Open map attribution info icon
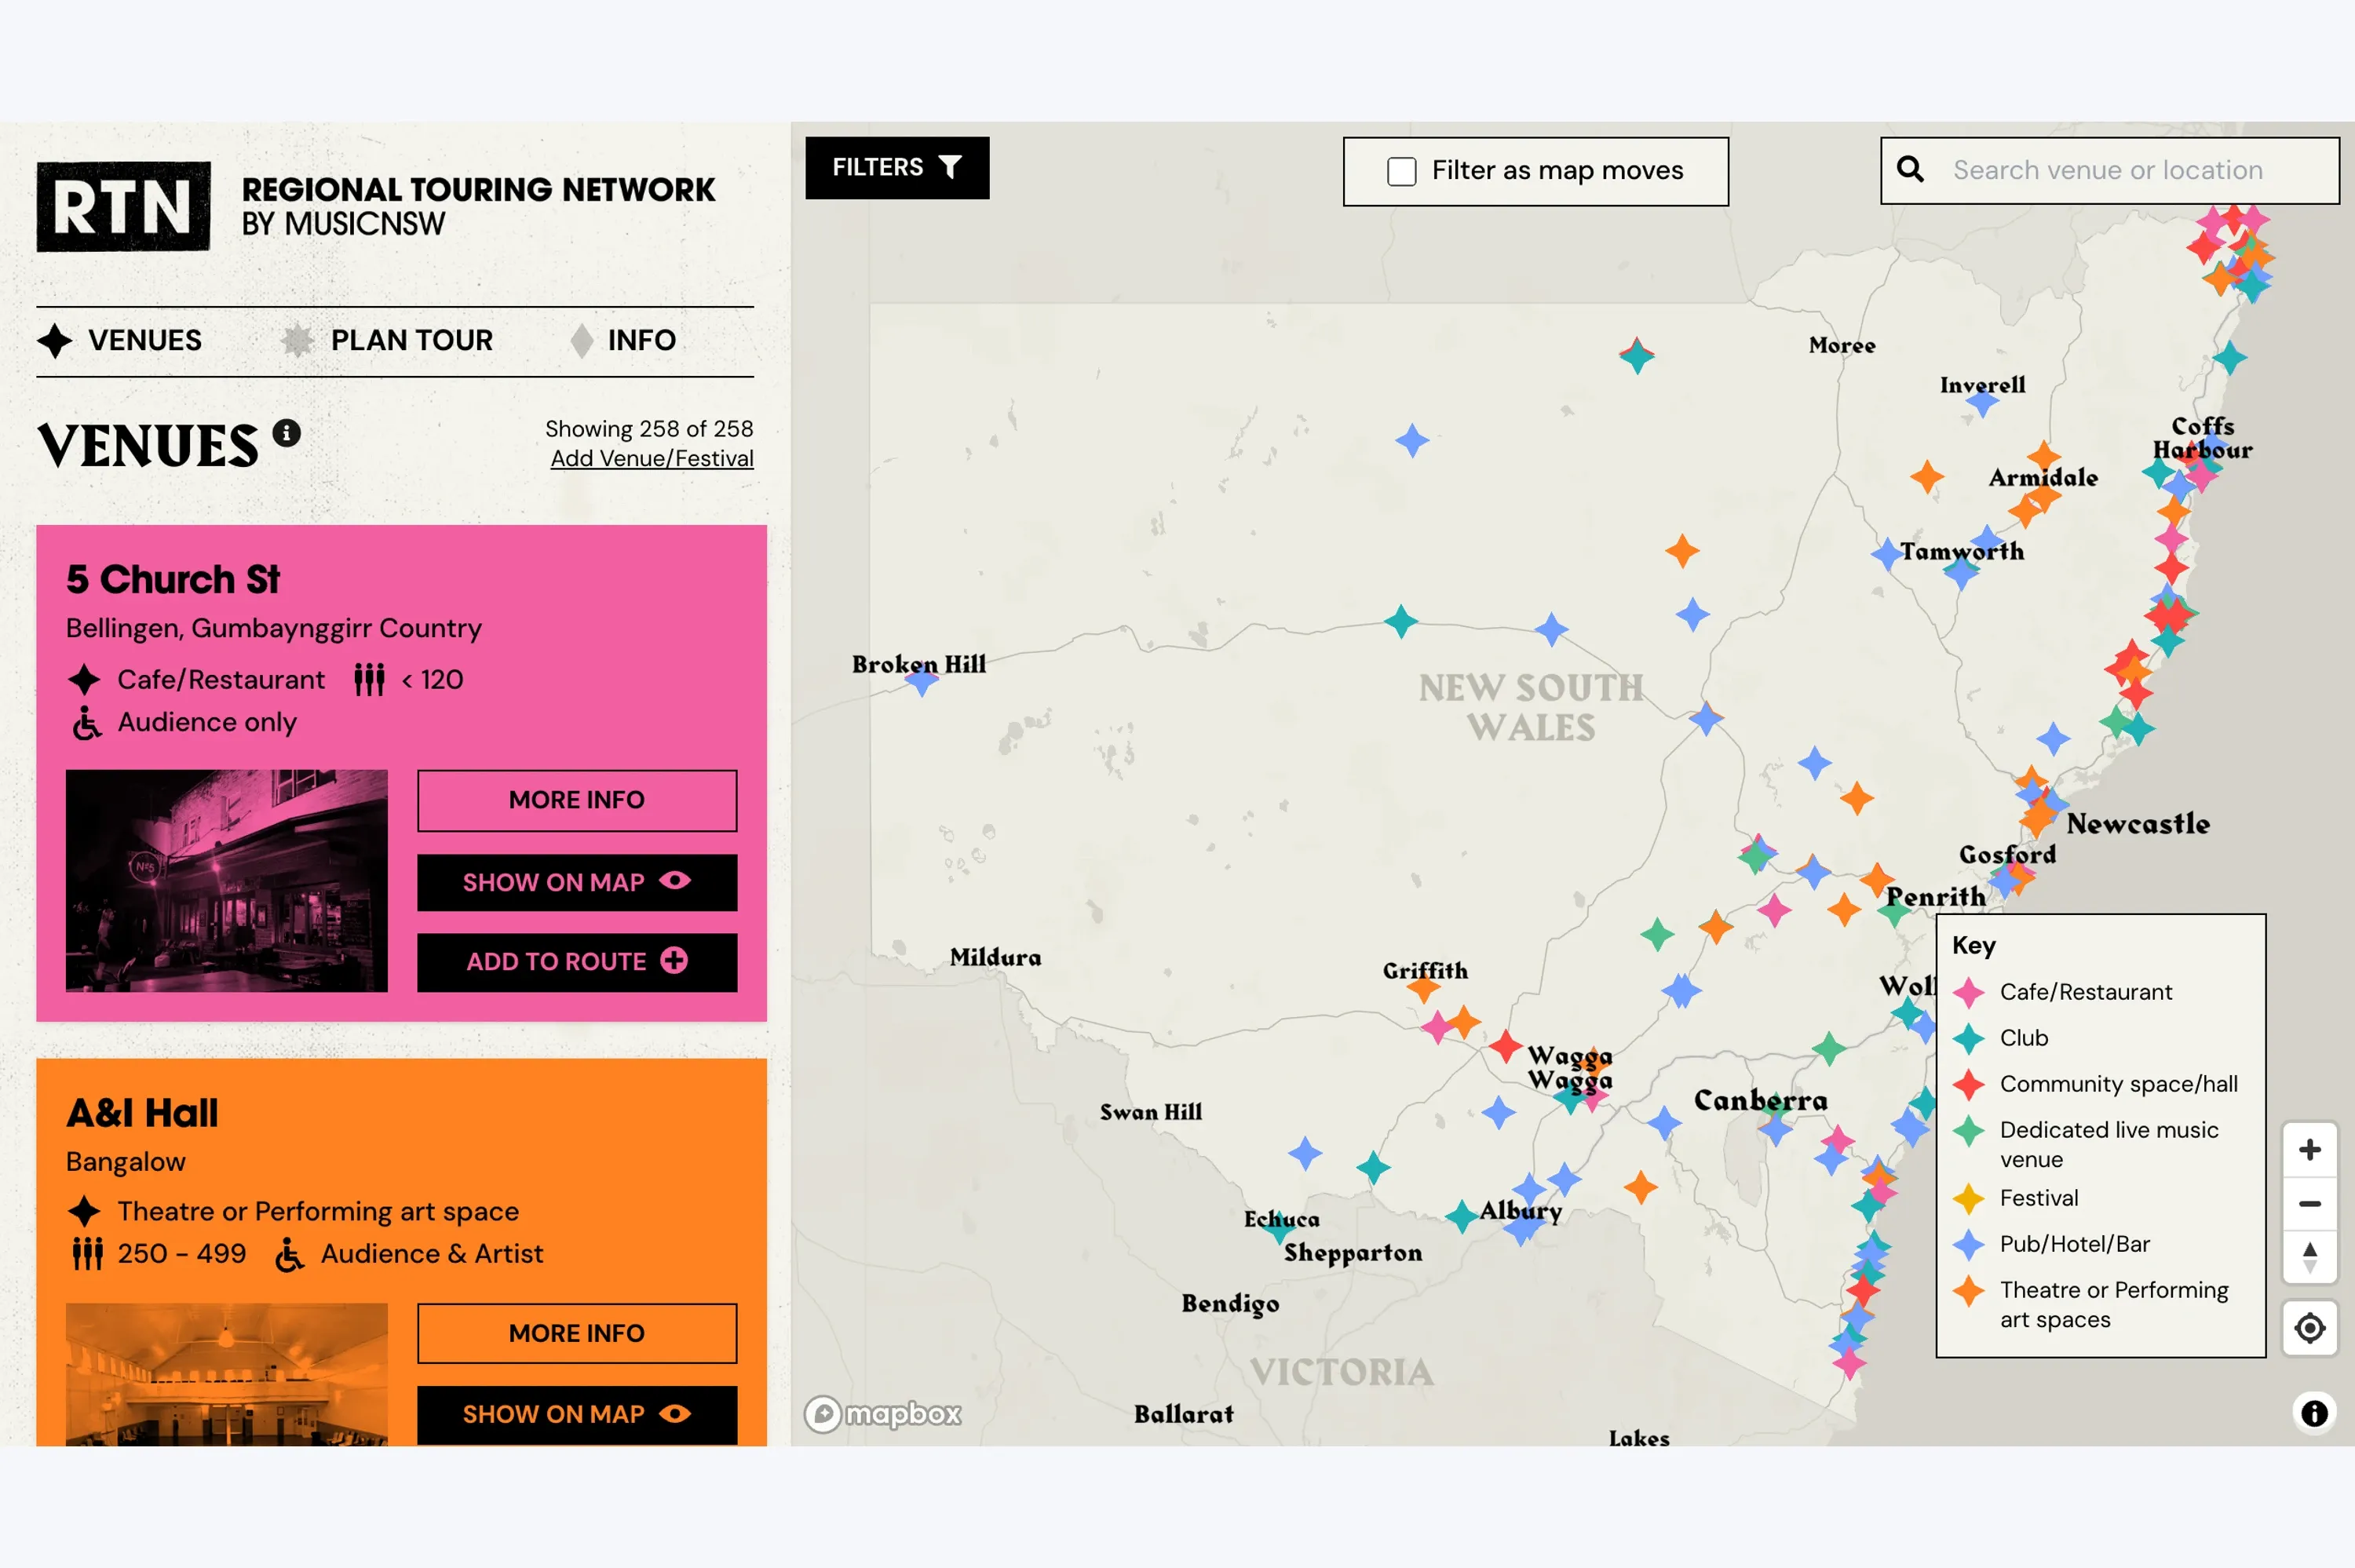This screenshot has height=1568, width=2355. pyautogui.click(x=2314, y=1414)
